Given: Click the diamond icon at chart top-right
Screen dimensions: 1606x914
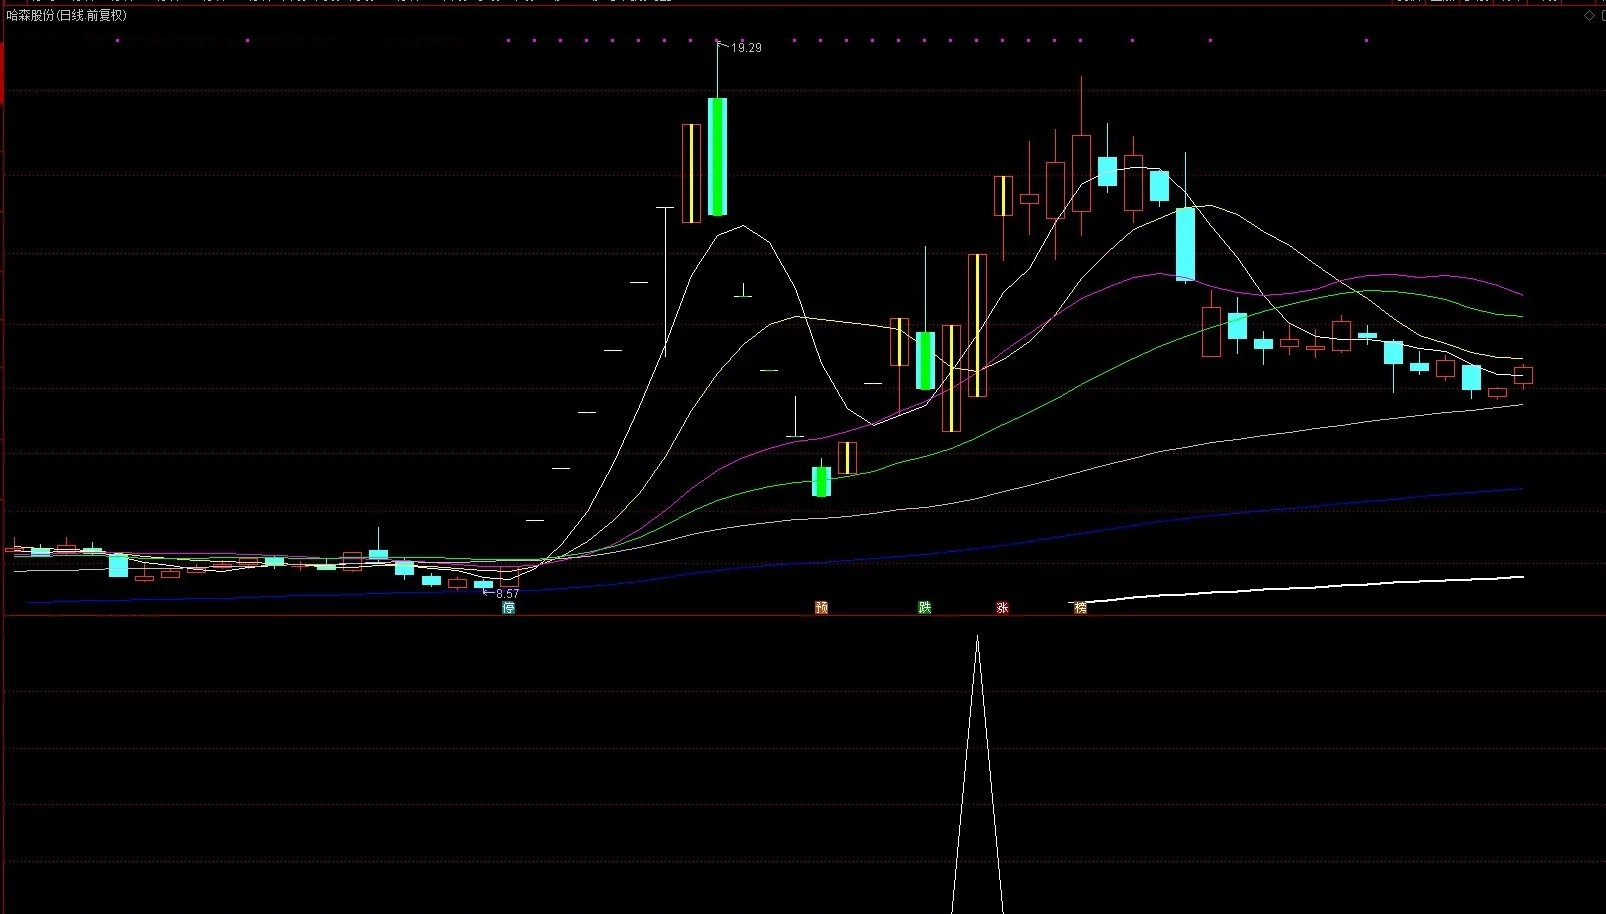Looking at the screenshot, I should coord(1590,16).
